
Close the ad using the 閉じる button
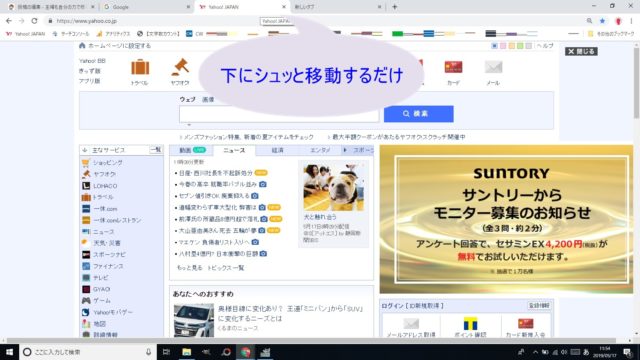click(581, 51)
